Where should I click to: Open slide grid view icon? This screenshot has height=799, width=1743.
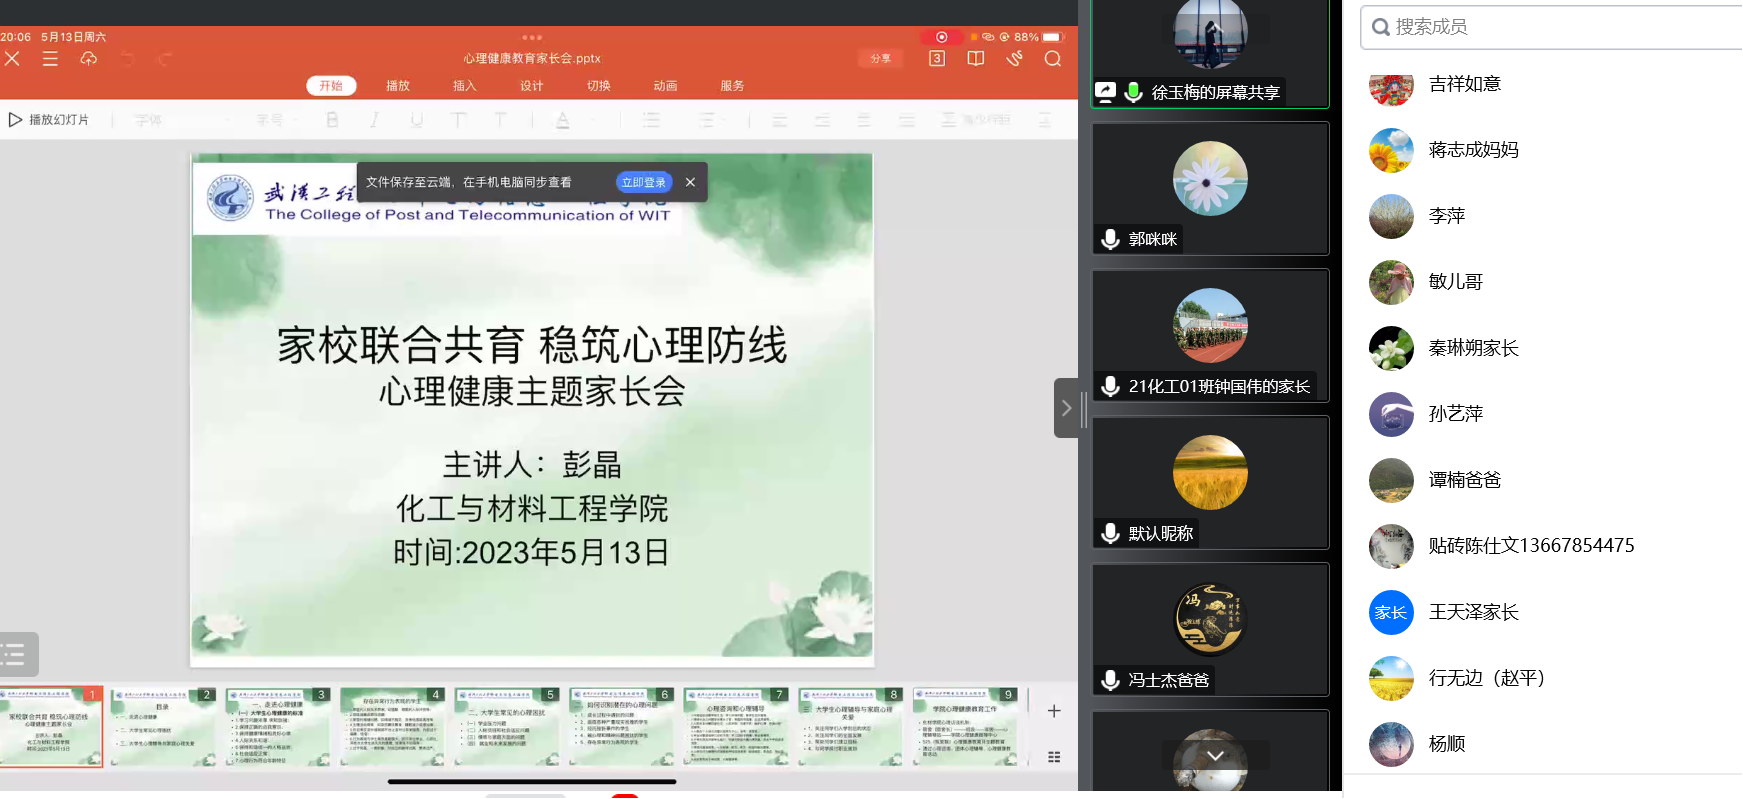click(x=1054, y=757)
